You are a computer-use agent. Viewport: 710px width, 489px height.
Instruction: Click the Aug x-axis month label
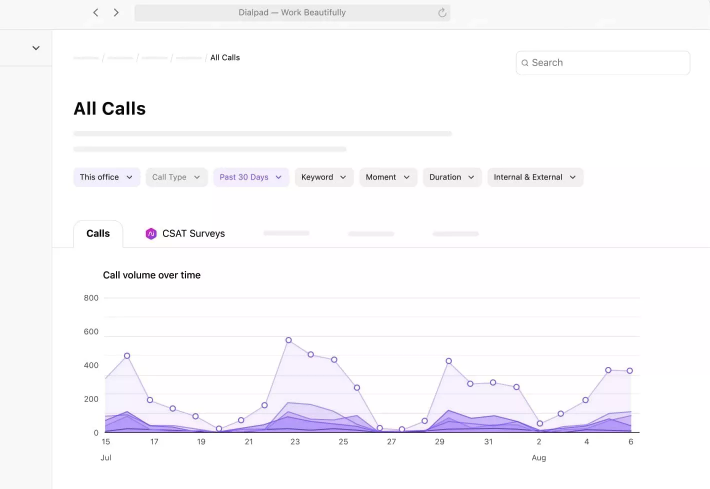click(x=539, y=458)
